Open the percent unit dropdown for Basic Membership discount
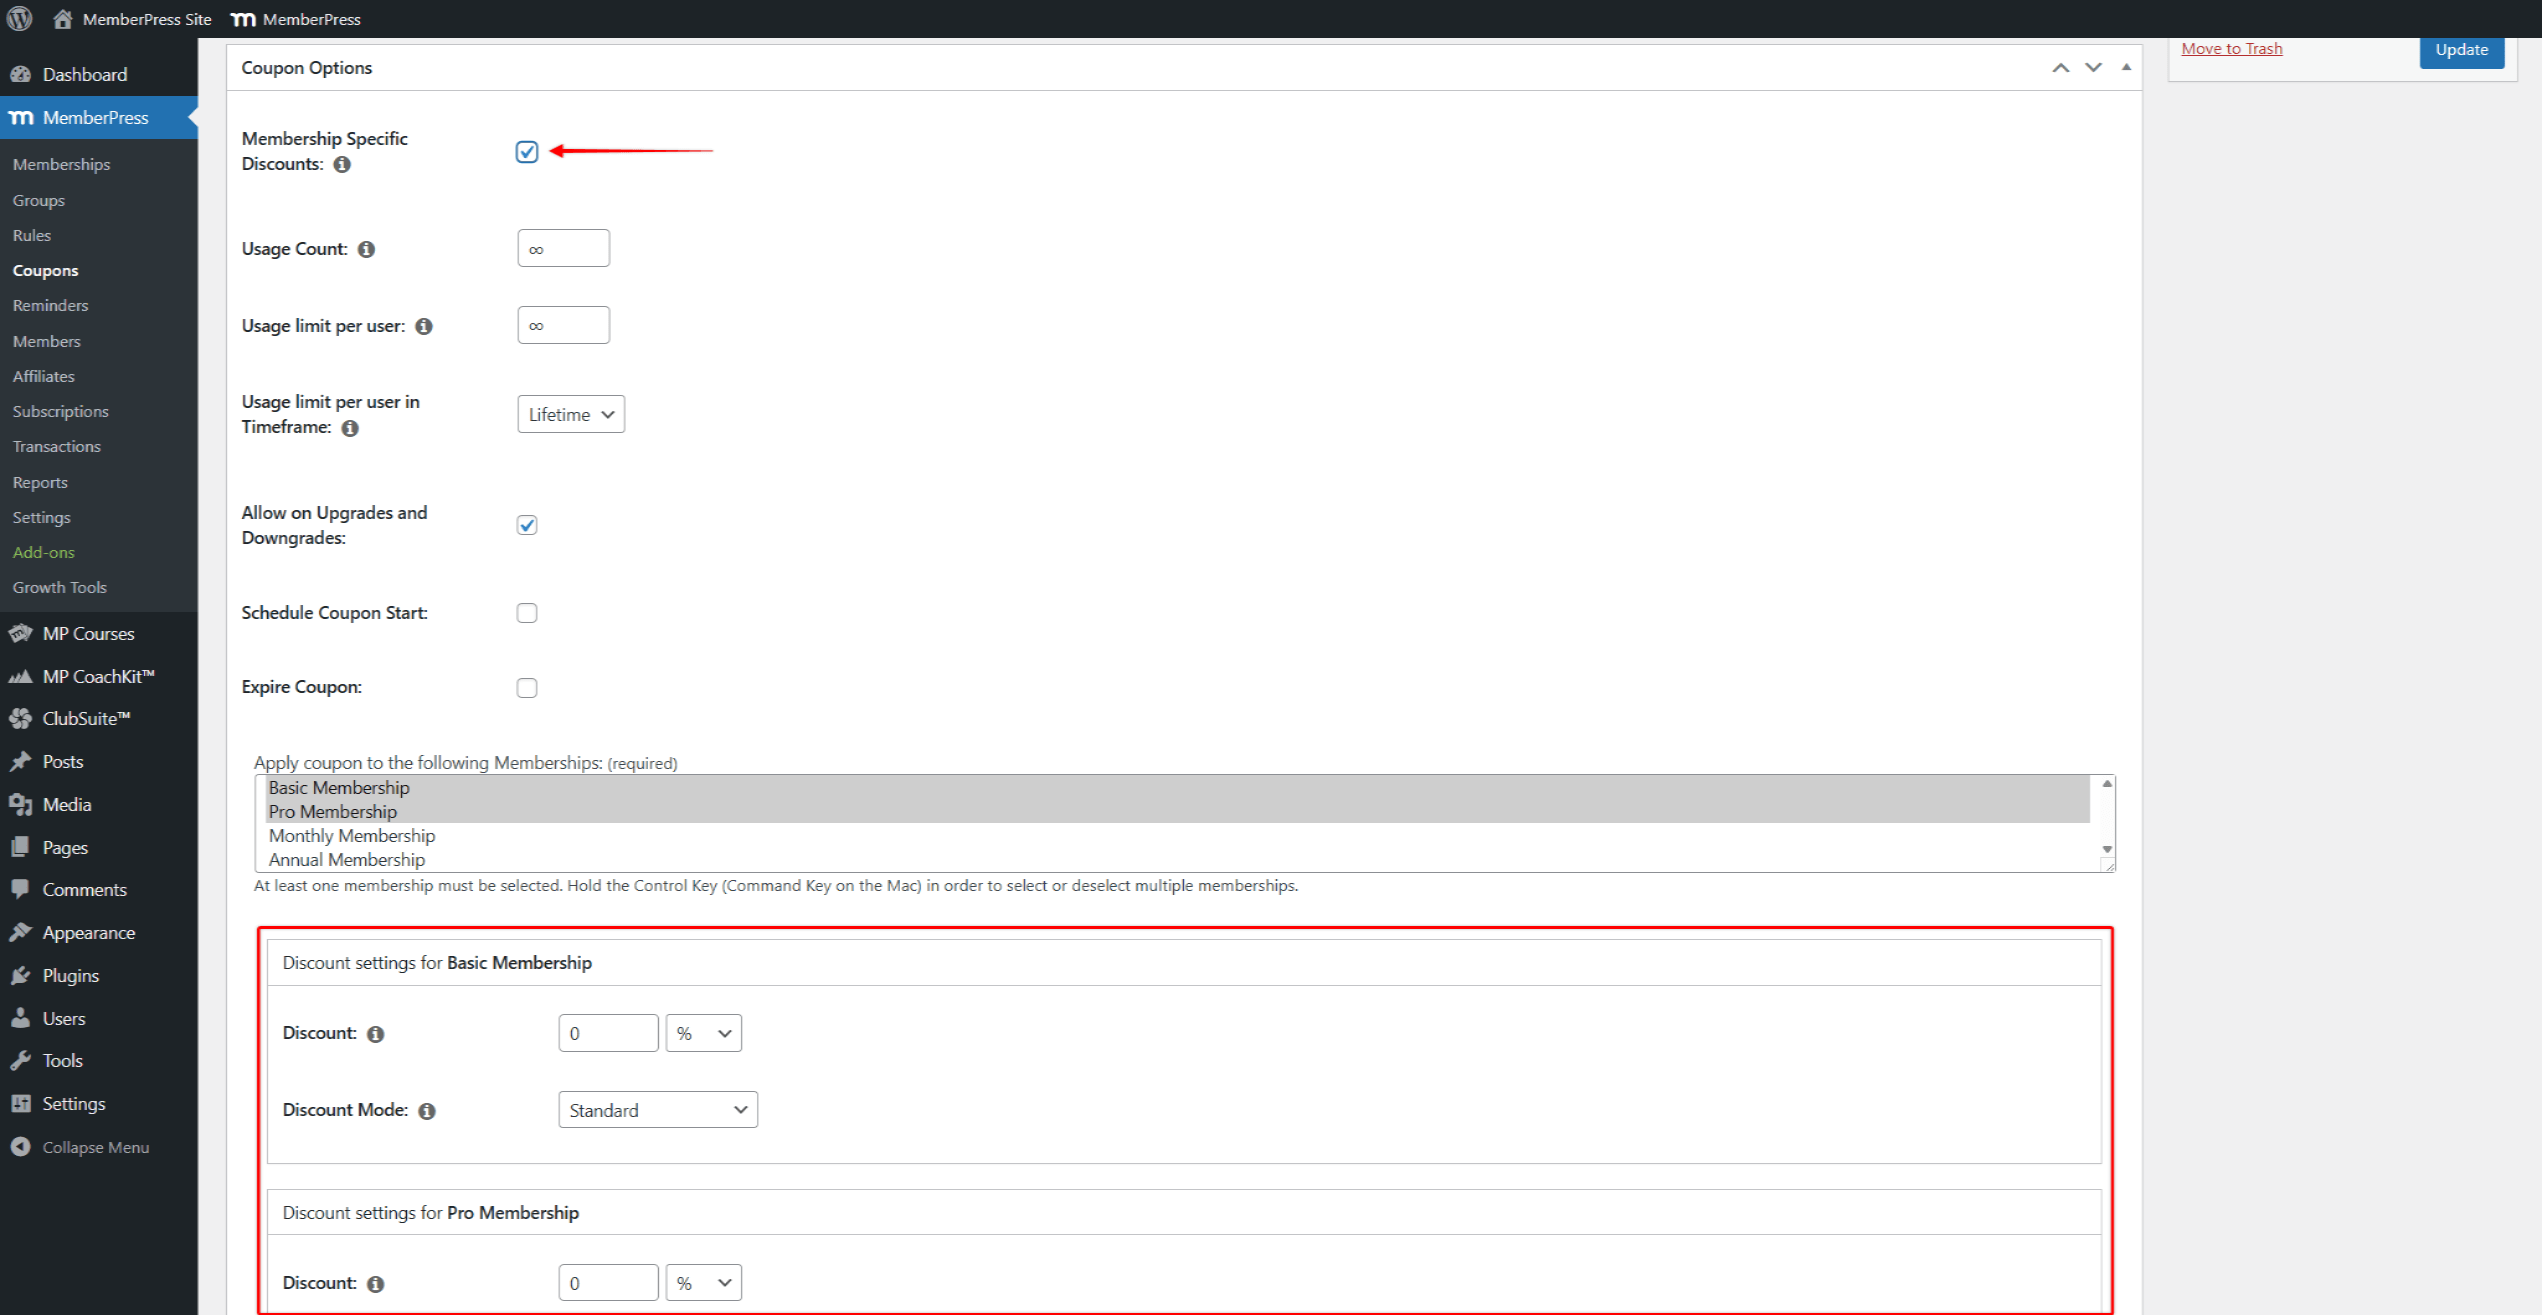This screenshot has width=2542, height=1315. click(703, 1032)
